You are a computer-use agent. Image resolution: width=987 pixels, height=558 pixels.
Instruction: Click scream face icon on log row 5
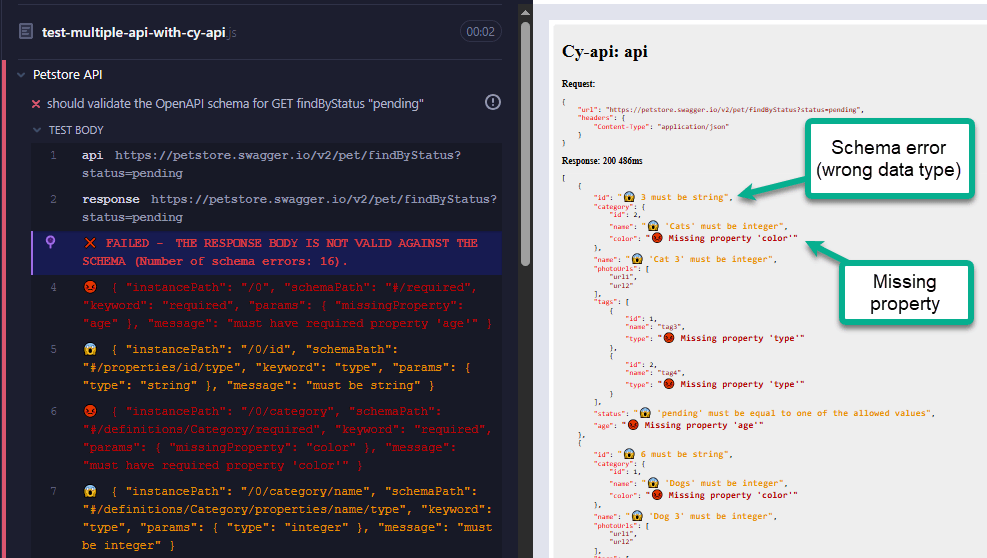click(x=90, y=349)
